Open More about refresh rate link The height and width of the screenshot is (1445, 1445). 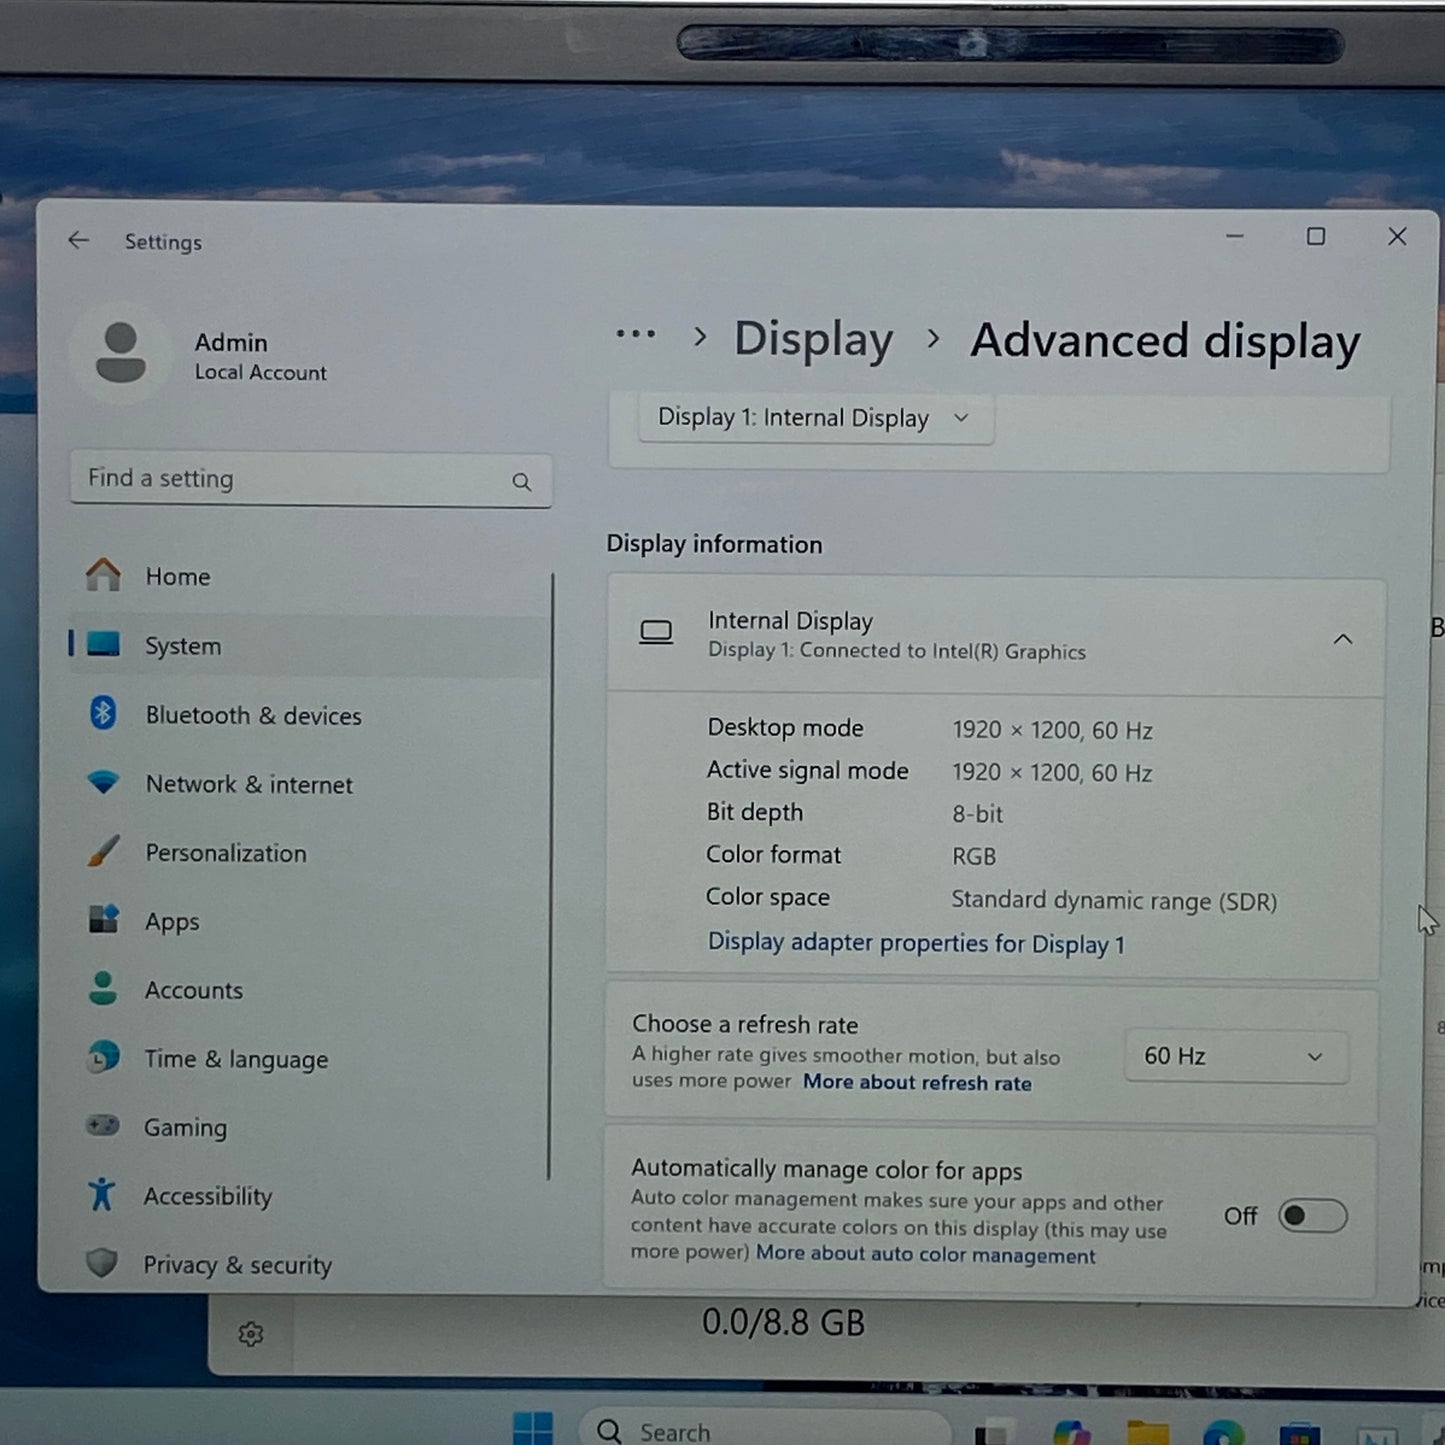pos(917,1083)
